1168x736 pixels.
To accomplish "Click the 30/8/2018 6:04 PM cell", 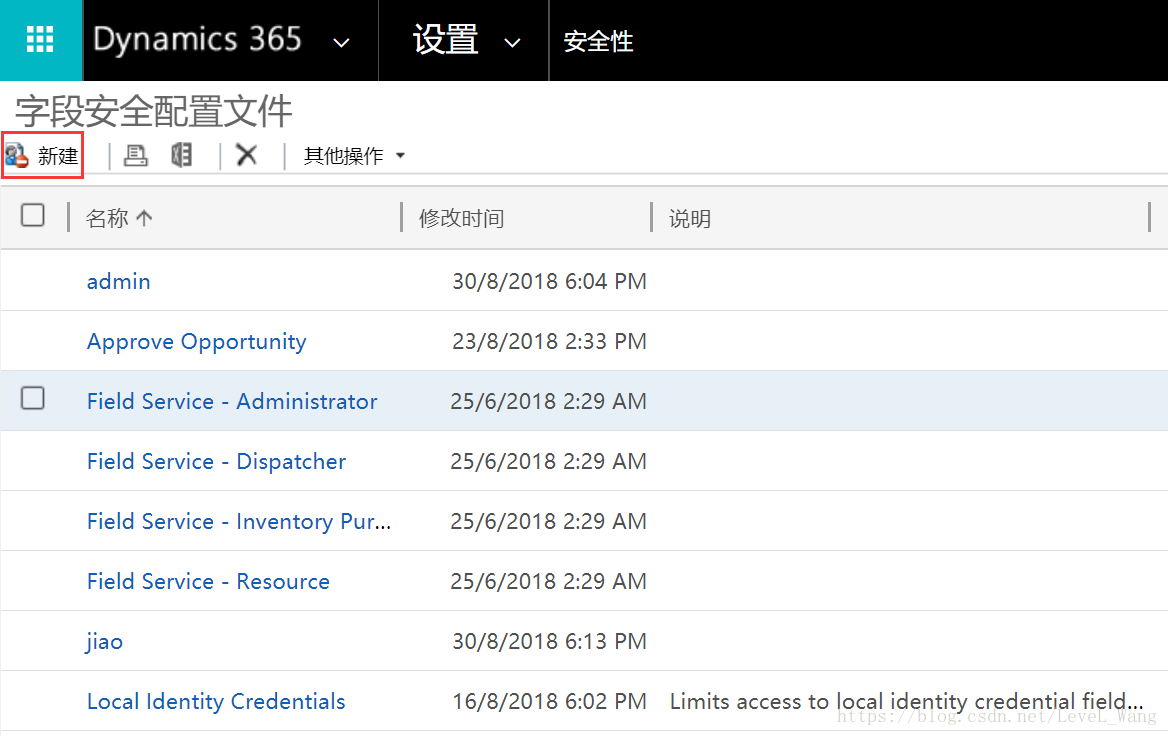I will coord(550,281).
